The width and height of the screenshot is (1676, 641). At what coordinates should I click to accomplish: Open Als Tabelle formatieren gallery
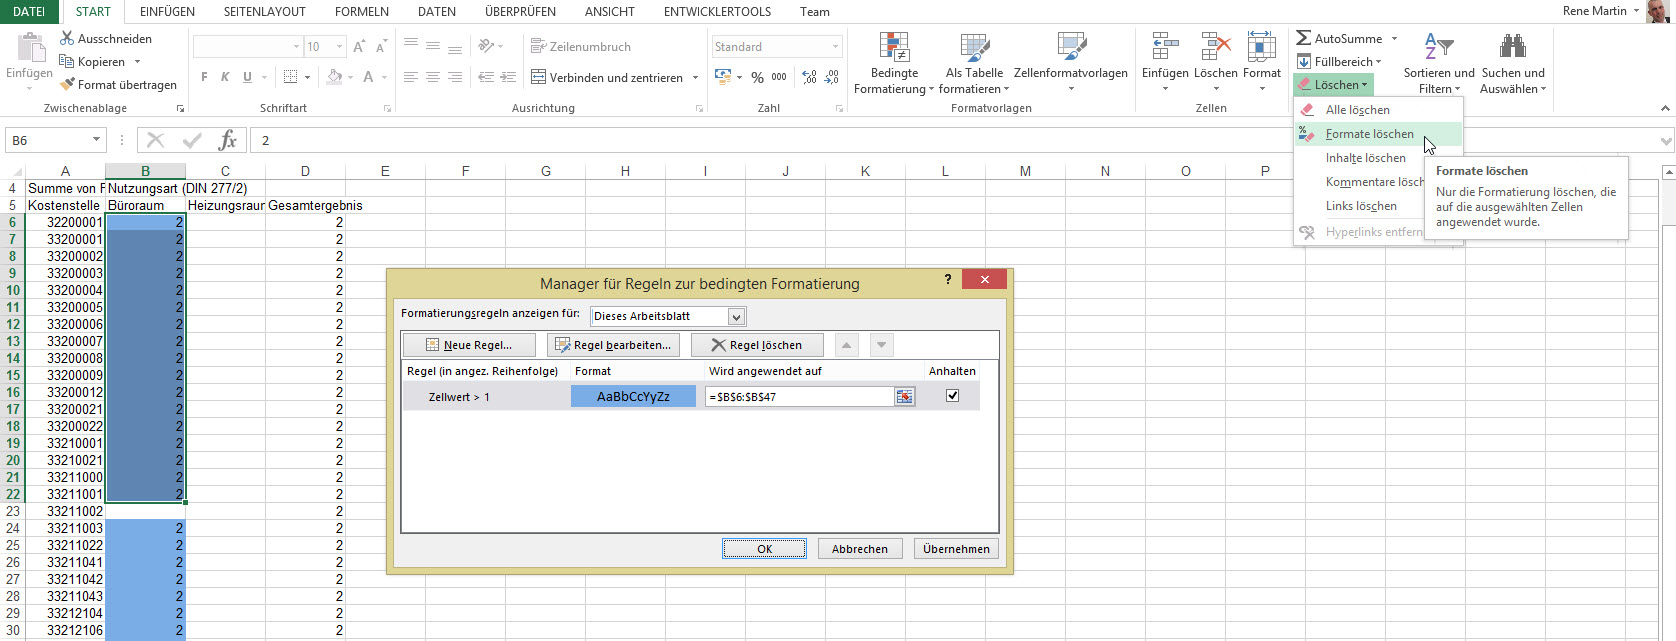[974, 48]
